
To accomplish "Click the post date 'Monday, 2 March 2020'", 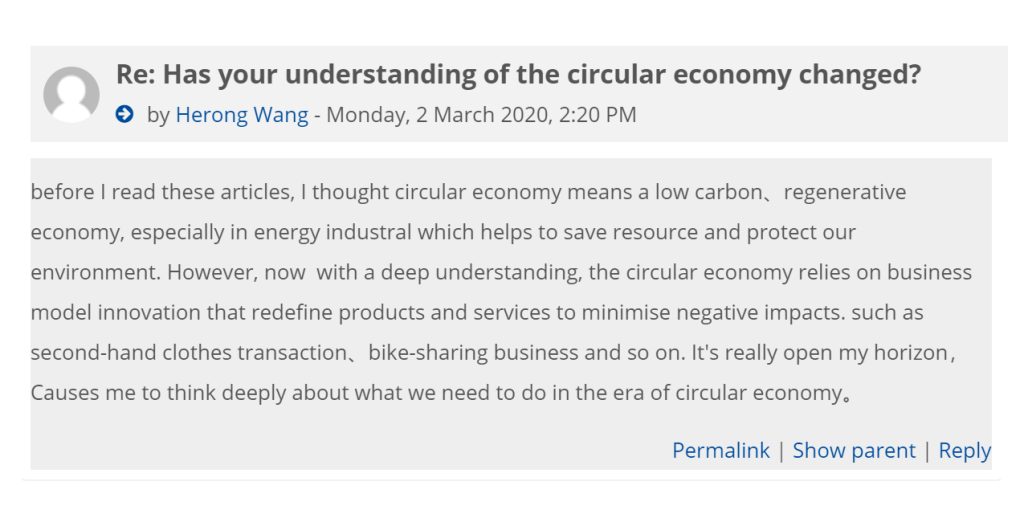I will pyautogui.click(x=434, y=115).
